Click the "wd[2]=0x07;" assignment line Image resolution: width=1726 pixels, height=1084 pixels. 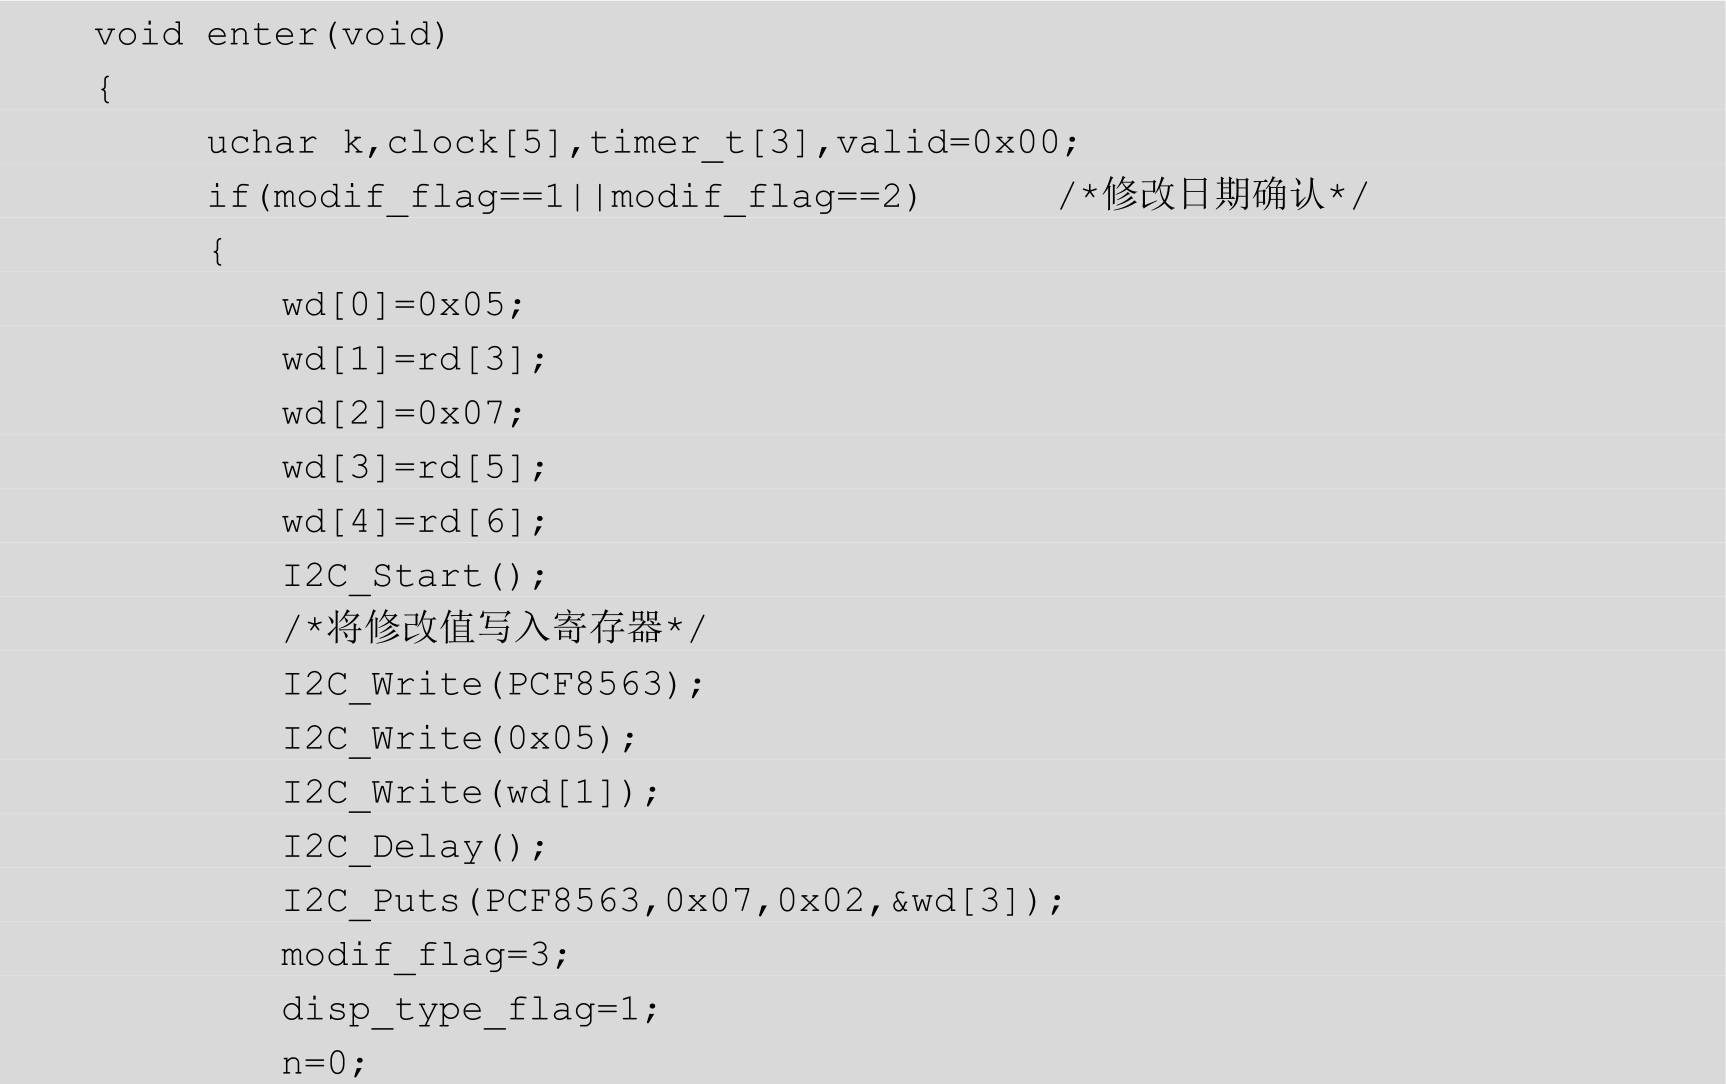click(402, 413)
